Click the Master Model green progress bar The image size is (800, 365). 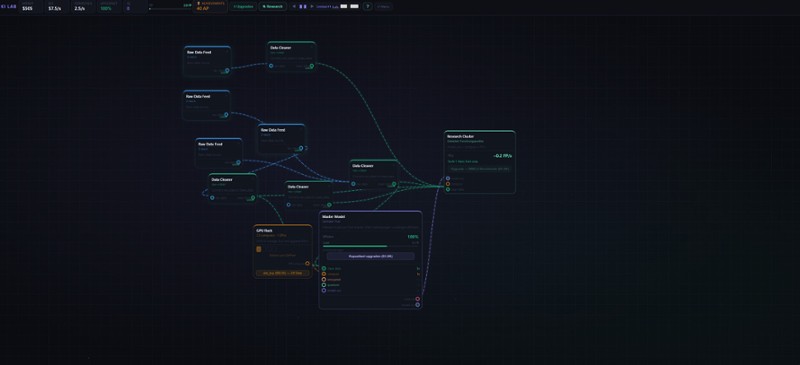370,246
